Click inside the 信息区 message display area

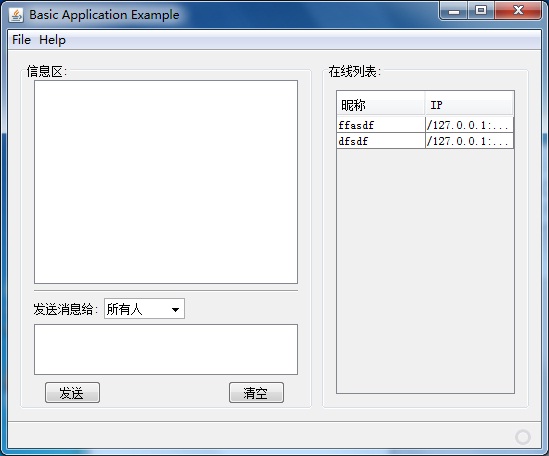(166, 182)
